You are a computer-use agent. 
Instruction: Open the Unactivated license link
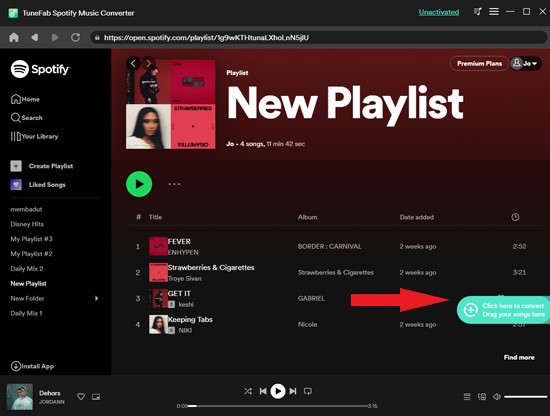point(439,12)
